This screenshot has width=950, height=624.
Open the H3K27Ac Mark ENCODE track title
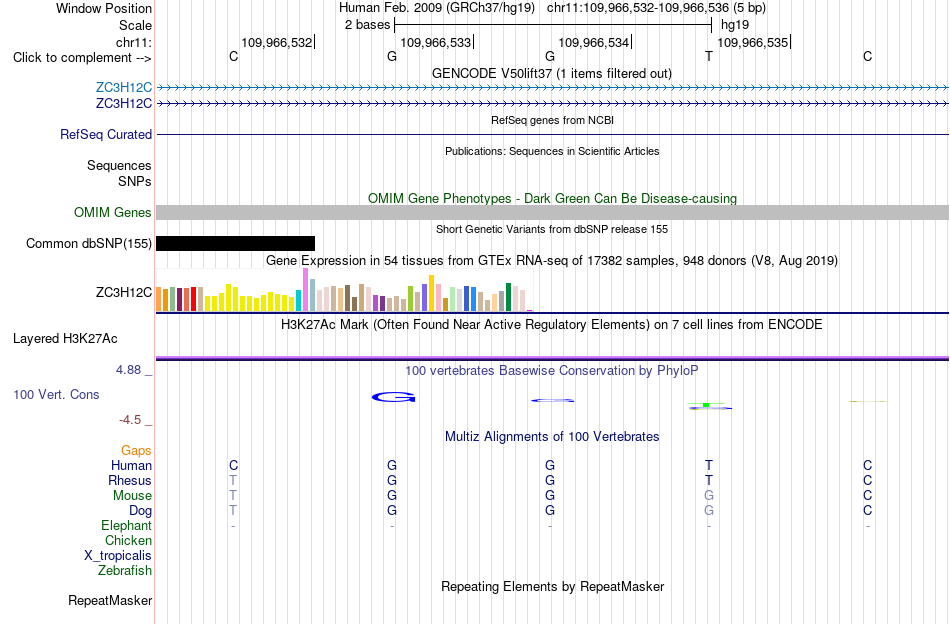552,324
